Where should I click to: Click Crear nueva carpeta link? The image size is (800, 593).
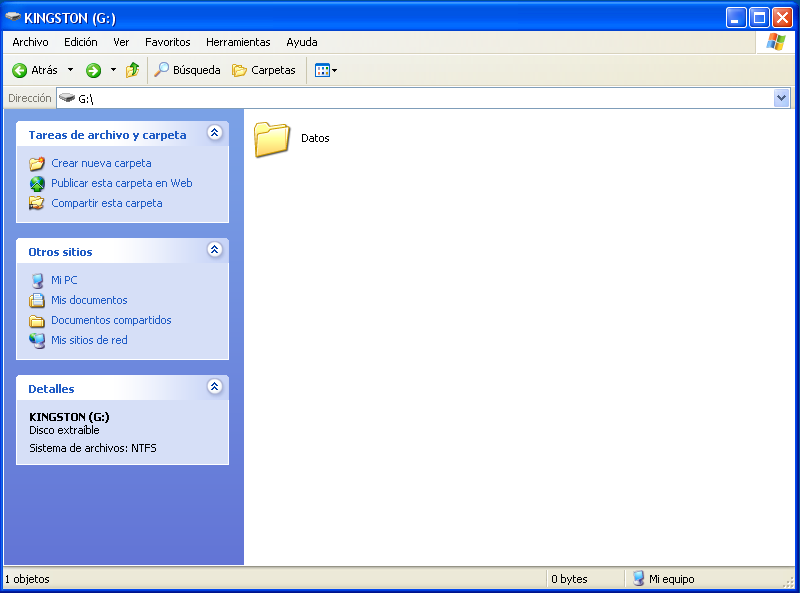tap(101, 163)
